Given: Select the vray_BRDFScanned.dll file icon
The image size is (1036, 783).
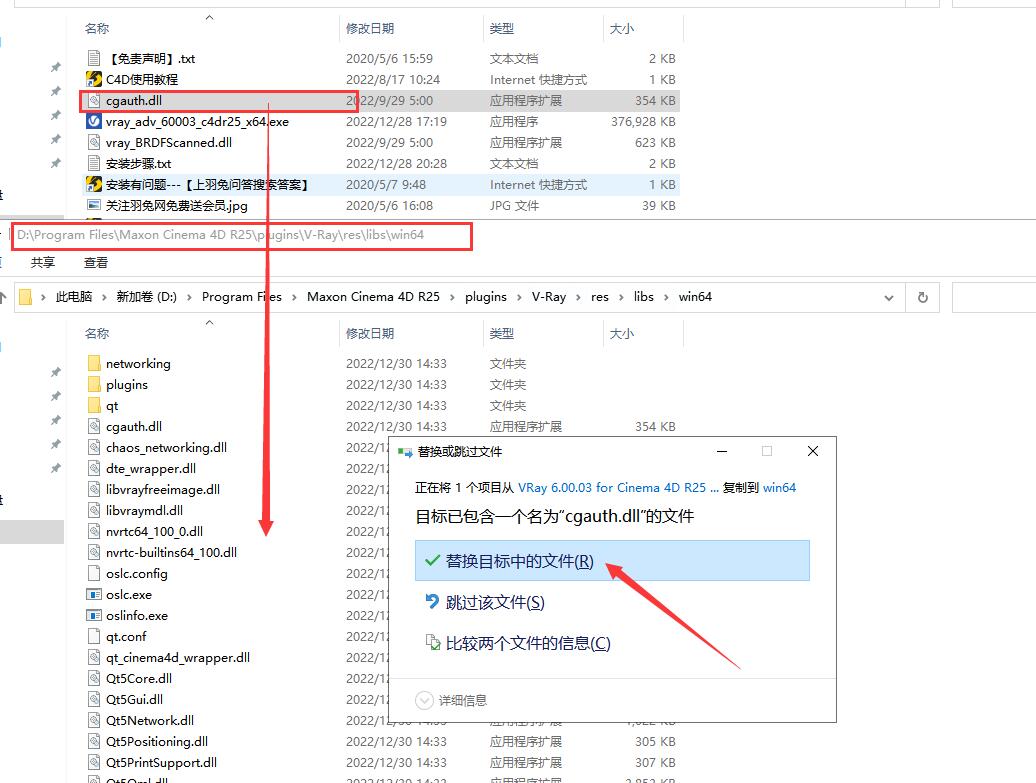Looking at the screenshot, I should tap(94, 143).
